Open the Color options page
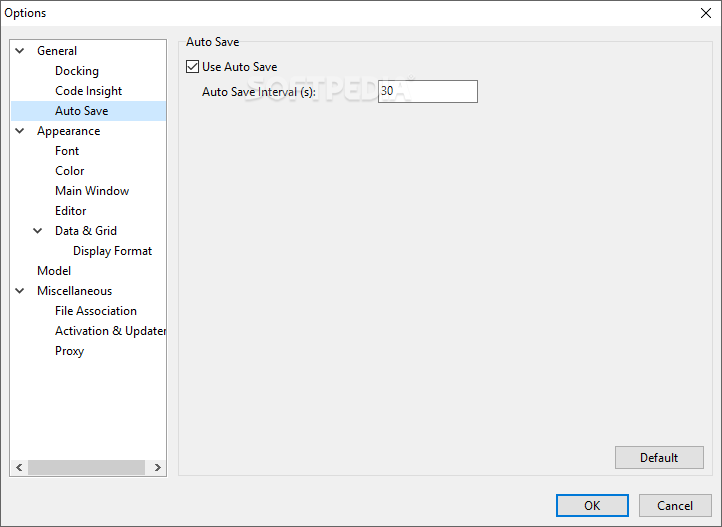Screen dimensions: 722x527 click(70, 171)
